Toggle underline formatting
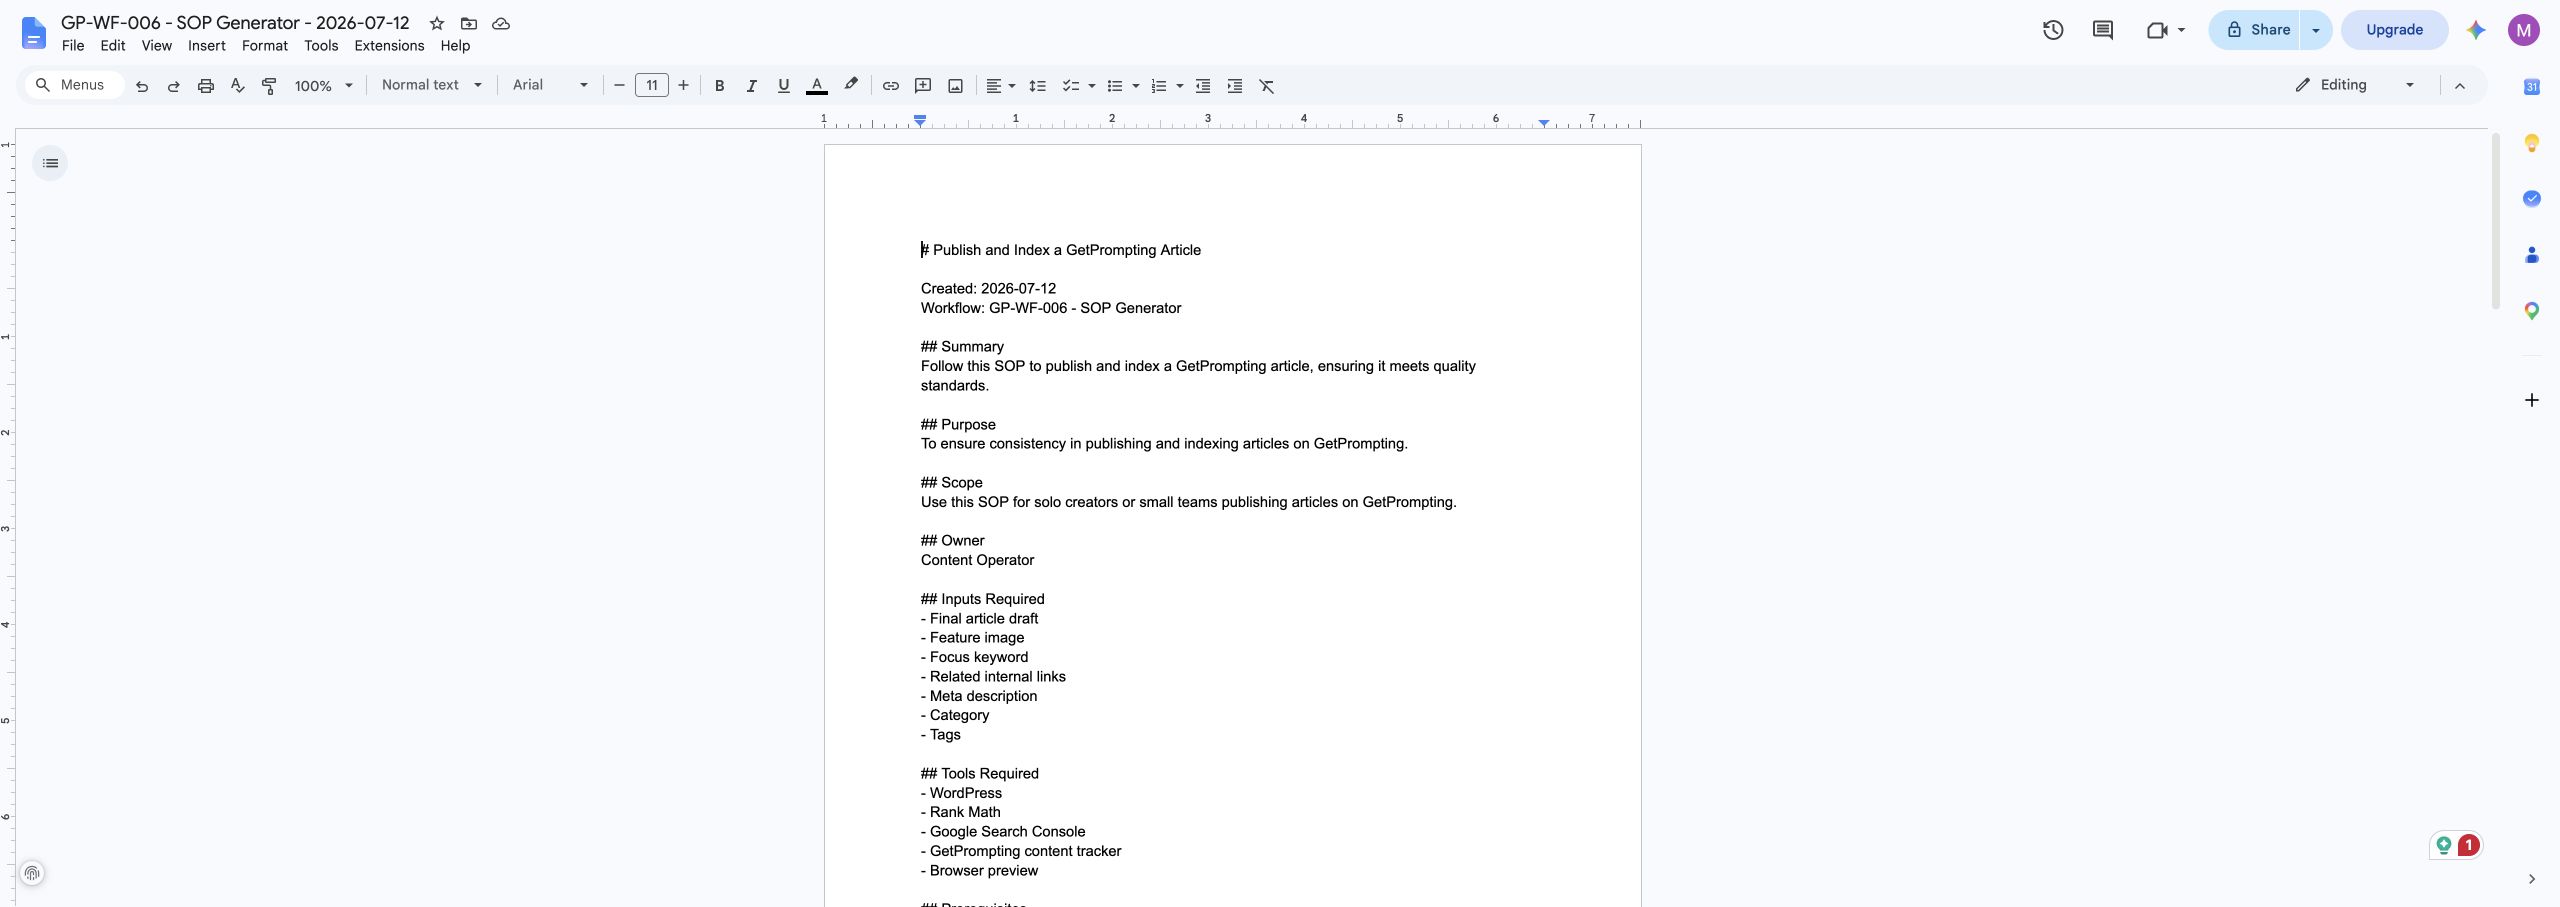 pos(783,86)
